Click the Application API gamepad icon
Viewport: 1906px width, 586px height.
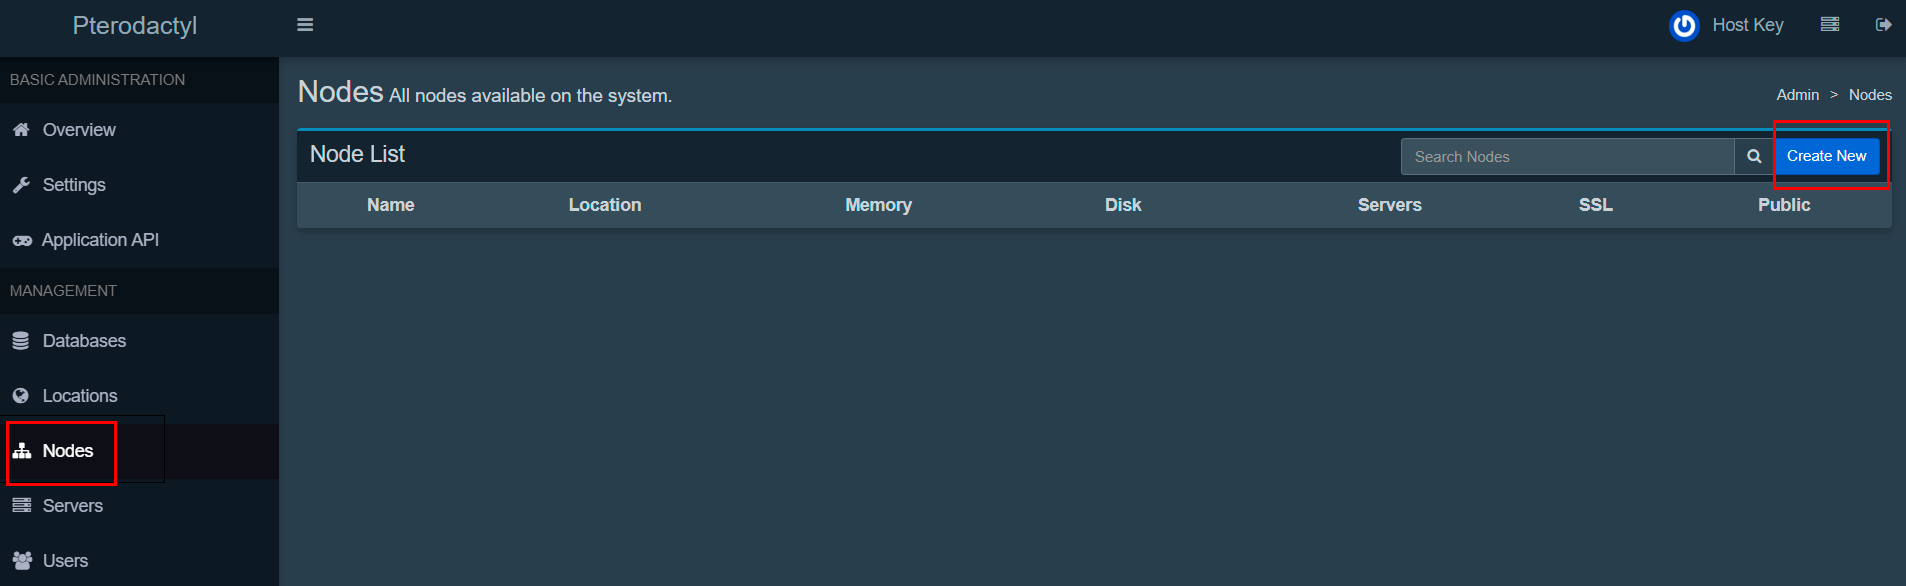click(x=22, y=240)
